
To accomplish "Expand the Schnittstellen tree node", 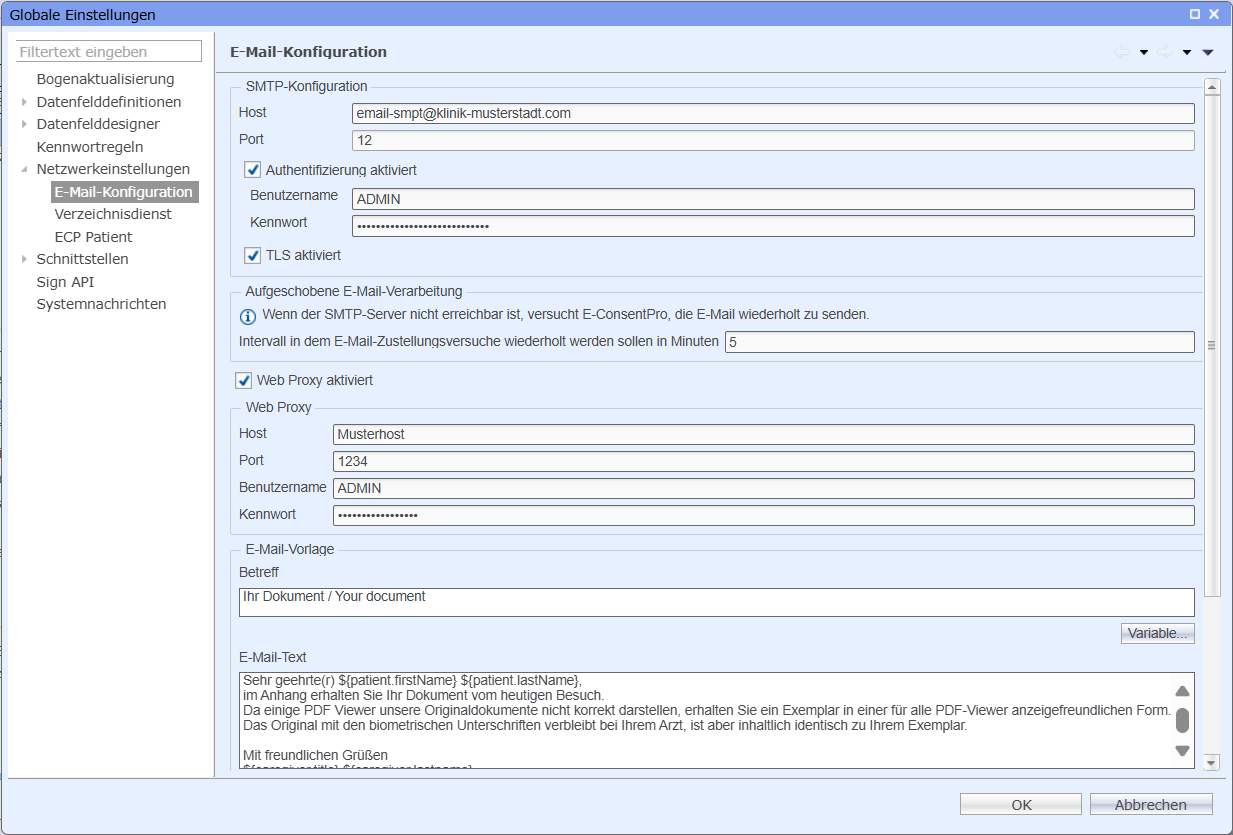I will [25, 259].
